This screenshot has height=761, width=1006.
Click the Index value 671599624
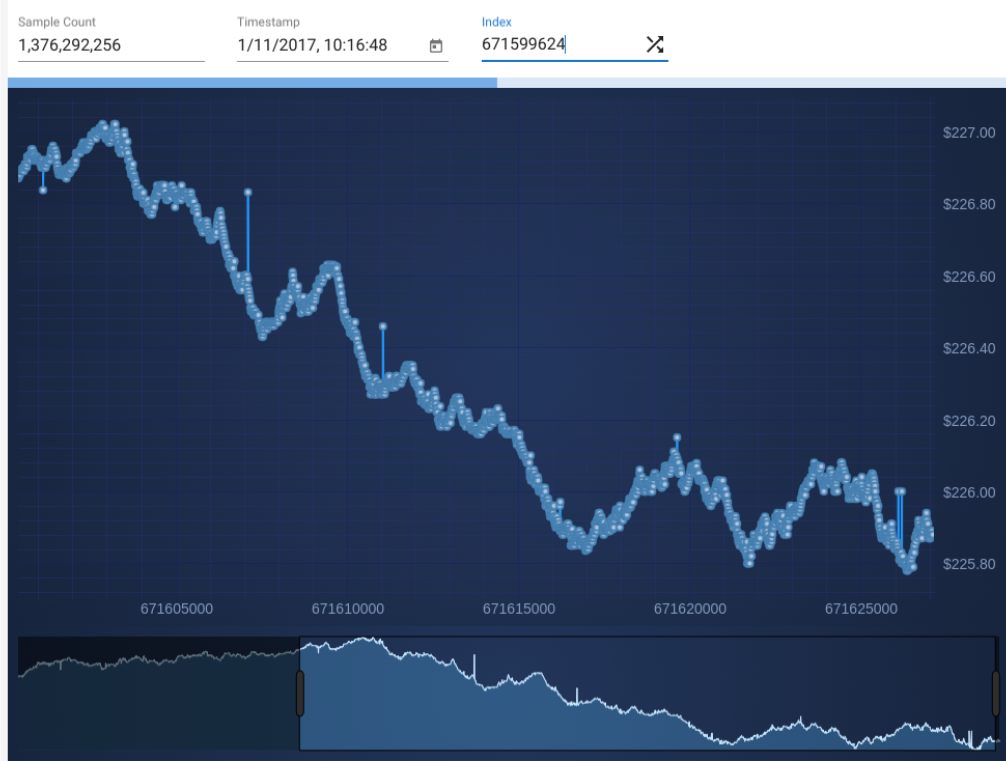point(523,45)
